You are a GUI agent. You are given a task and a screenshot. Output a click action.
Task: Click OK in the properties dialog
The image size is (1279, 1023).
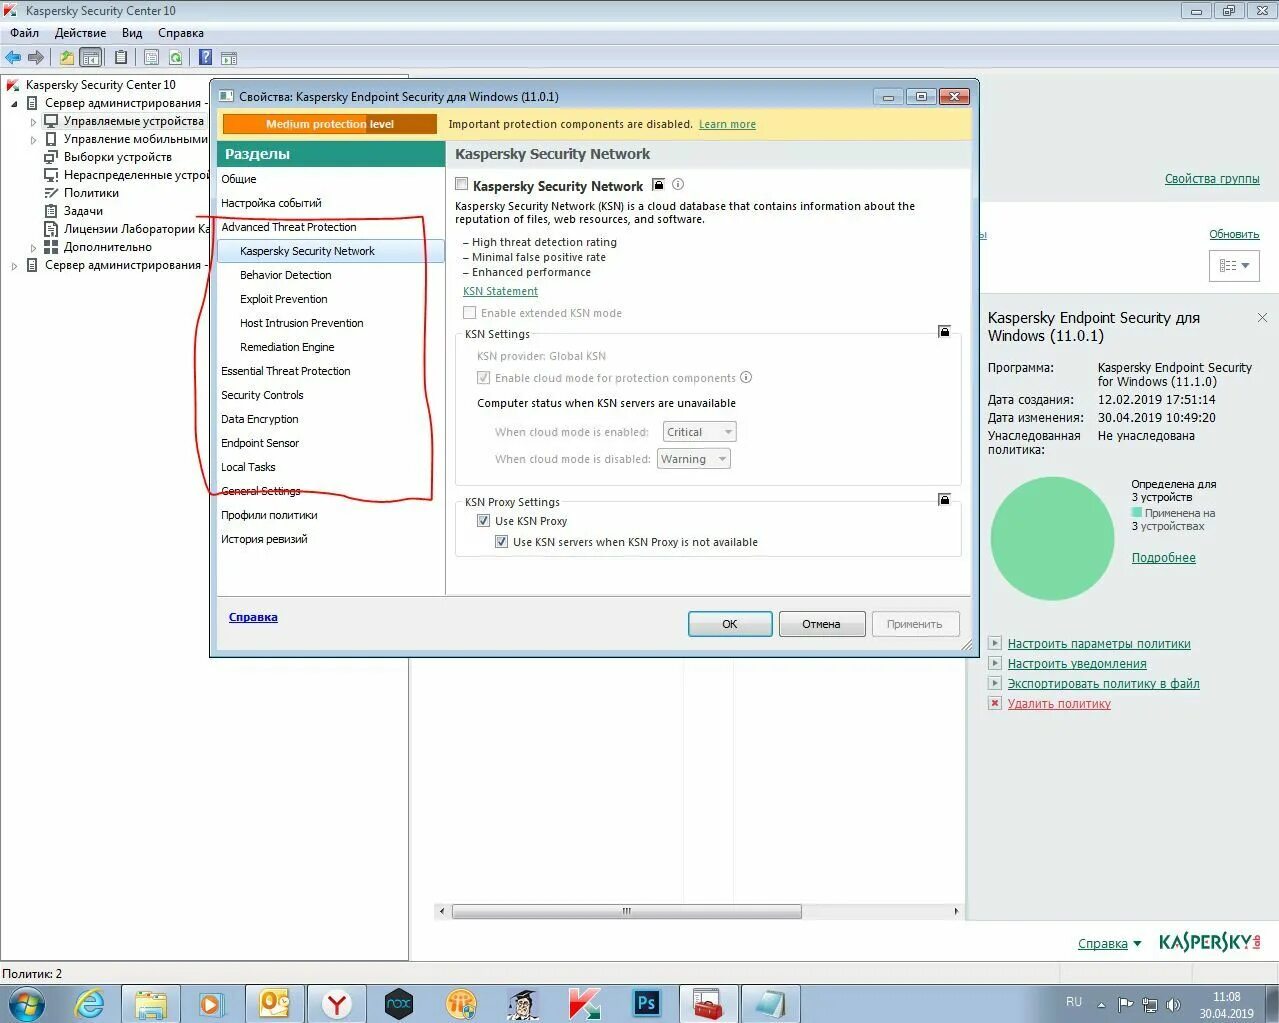[730, 624]
